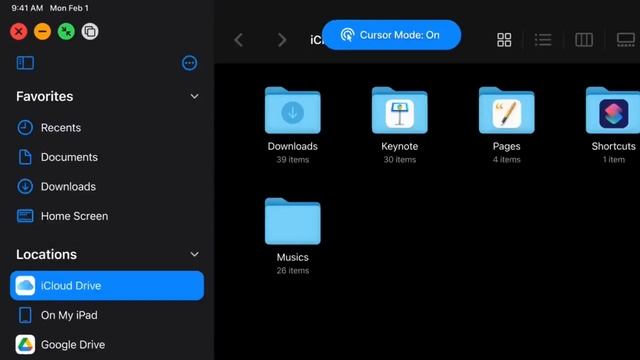Click the Google Drive logo icon
Viewport: 640px width, 360px height.
pos(25,344)
